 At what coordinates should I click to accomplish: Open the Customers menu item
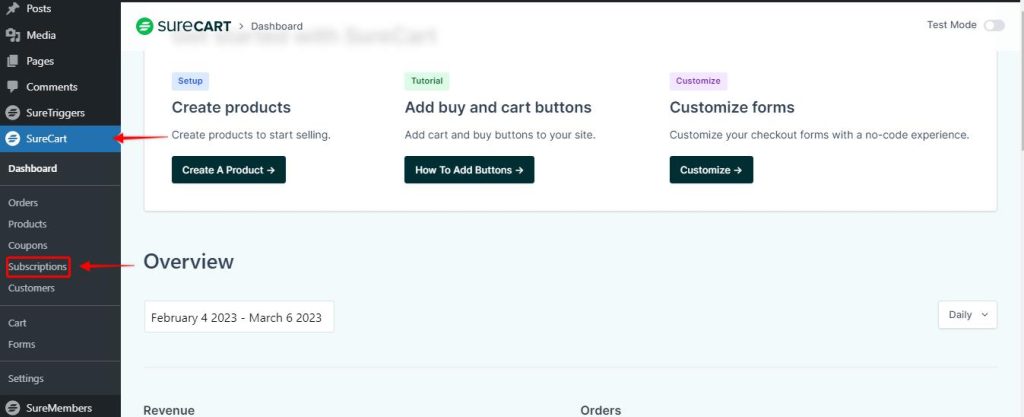pyautogui.click(x=31, y=288)
